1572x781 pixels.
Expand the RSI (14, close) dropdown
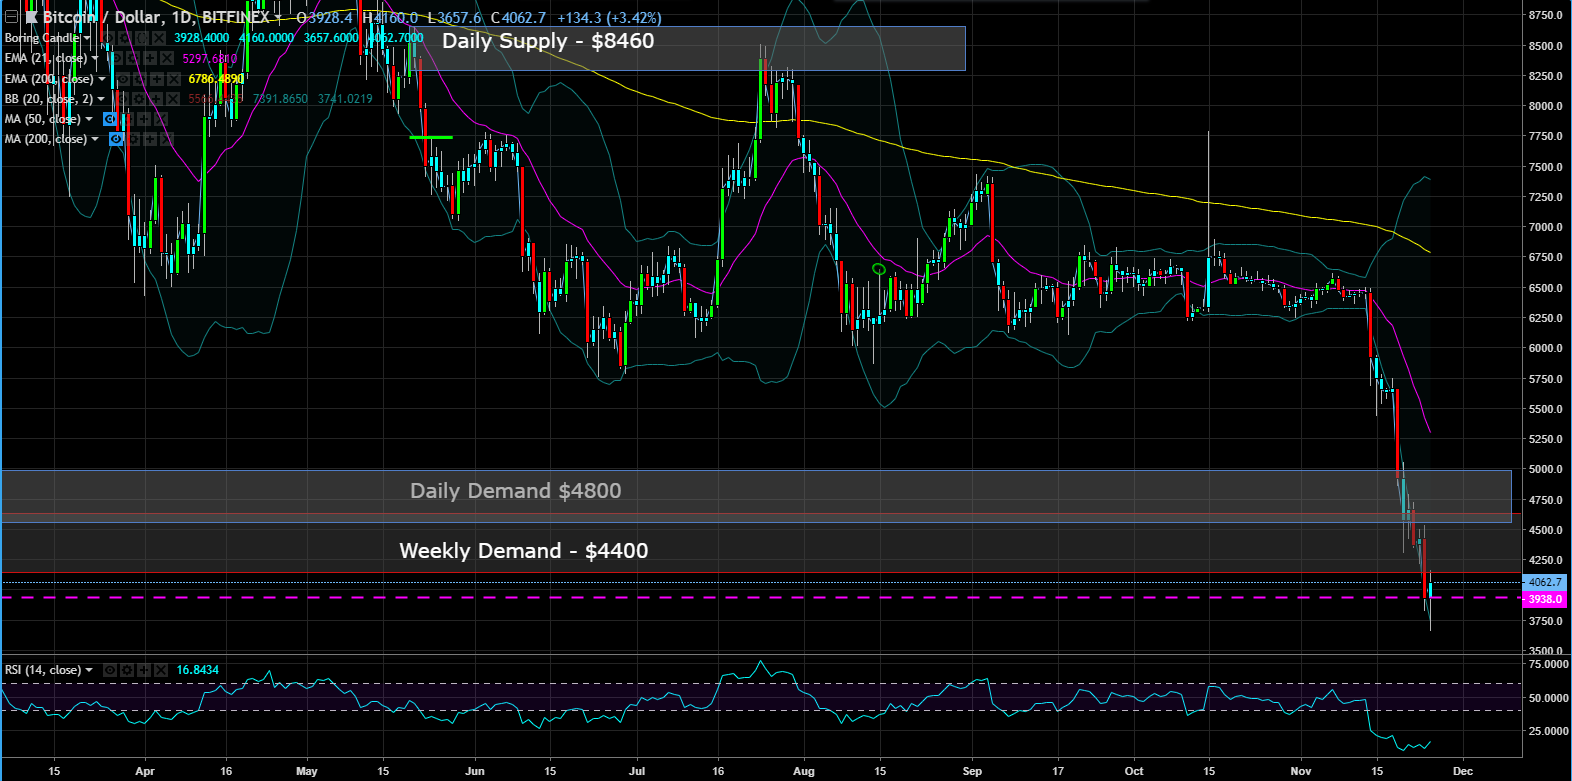pyautogui.click(x=89, y=670)
